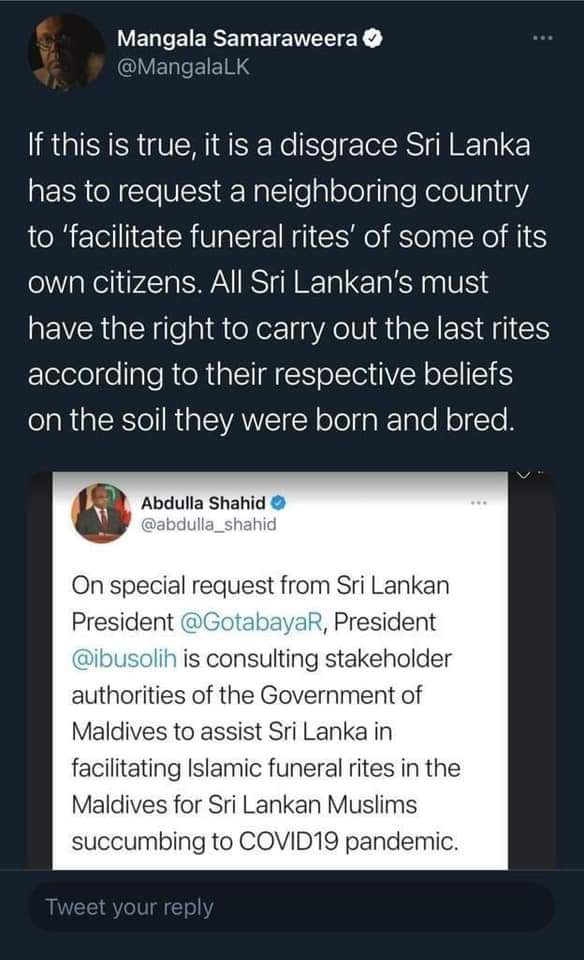584x960 pixels.
Task: Focus the Tweet your reply field
Action: coord(291,907)
